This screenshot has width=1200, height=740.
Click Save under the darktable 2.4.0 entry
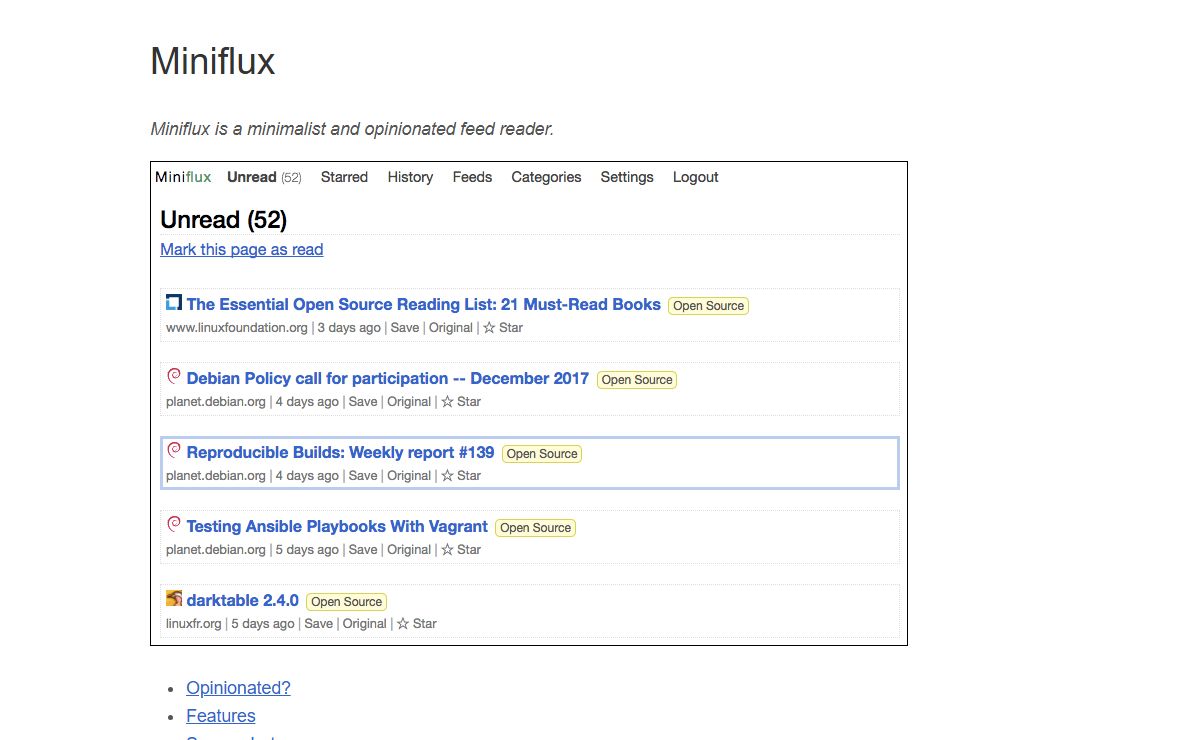coord(319,624)
